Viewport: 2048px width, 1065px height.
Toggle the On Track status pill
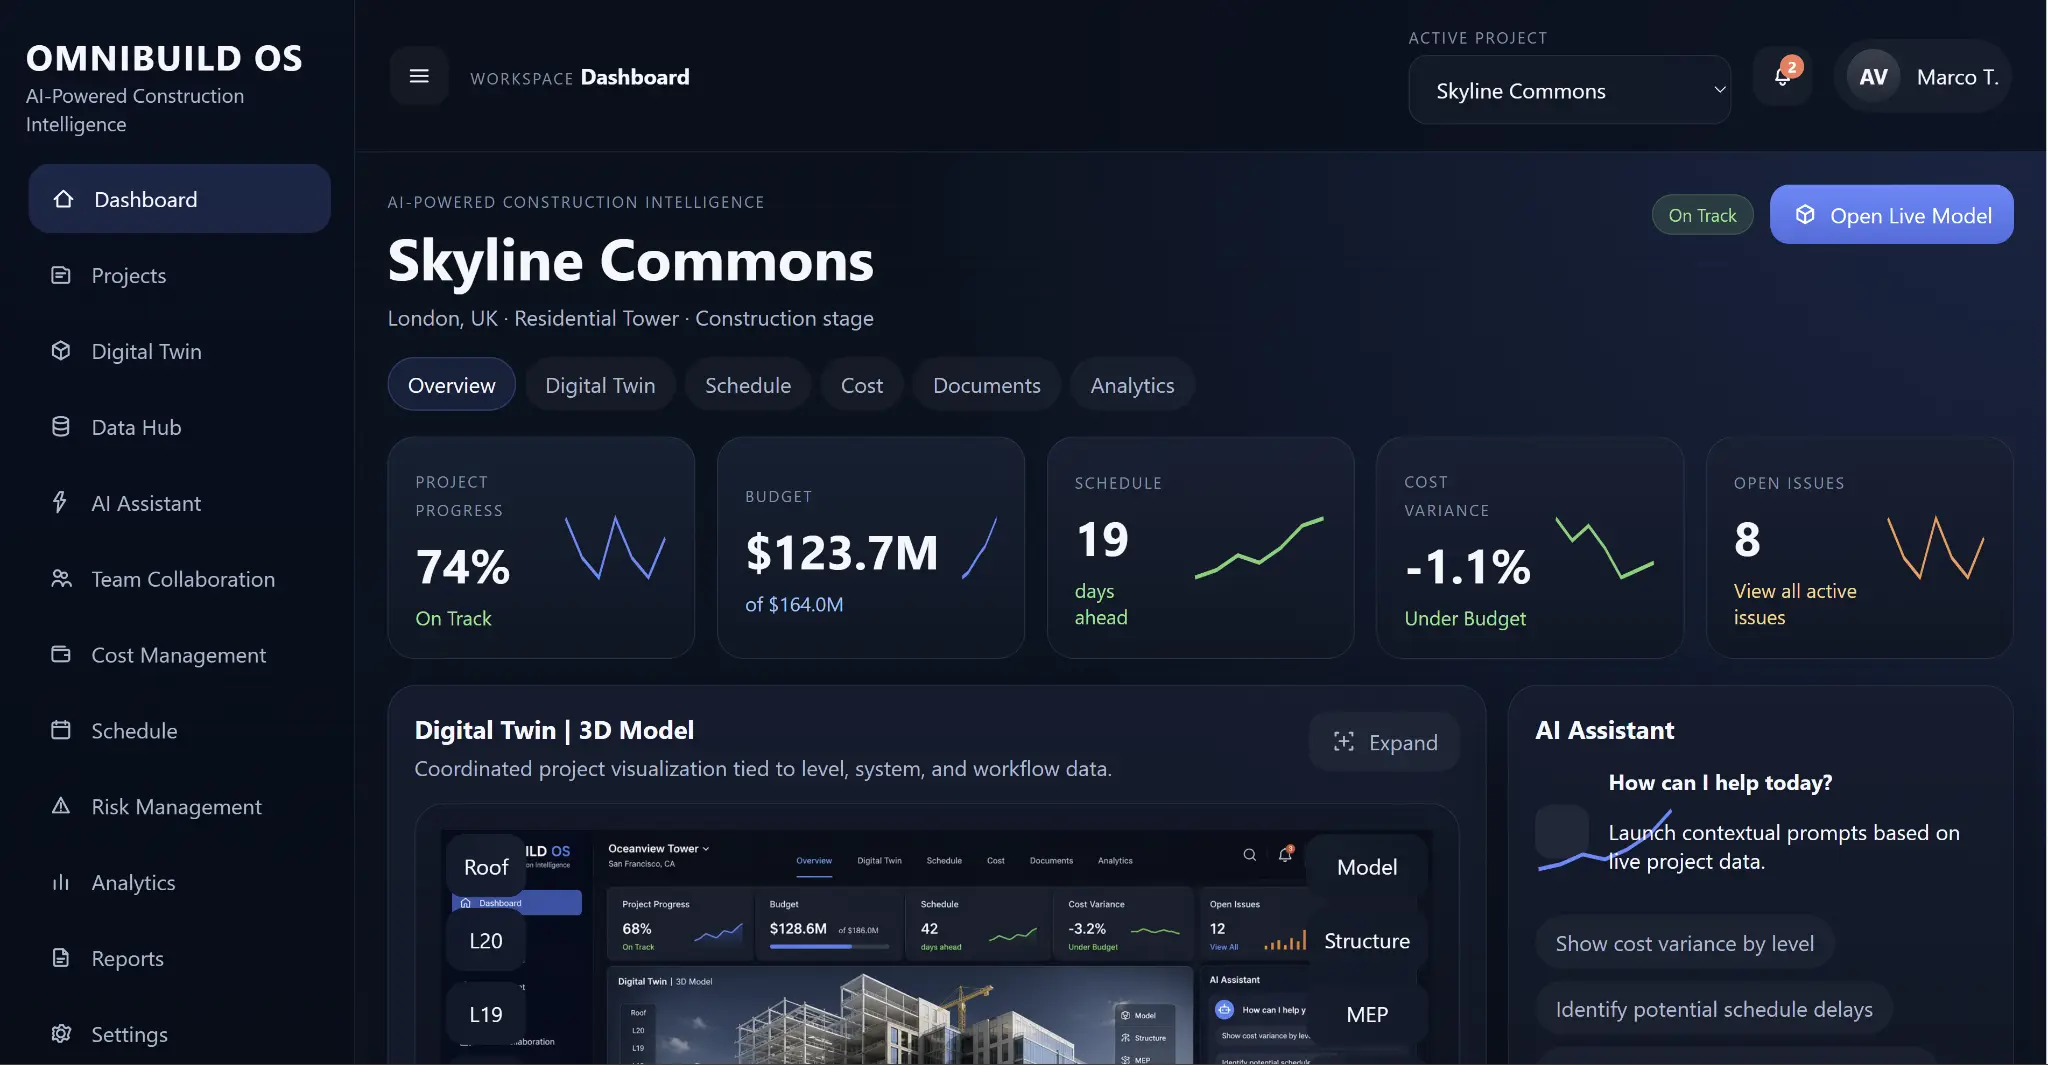pos(1701,214)
